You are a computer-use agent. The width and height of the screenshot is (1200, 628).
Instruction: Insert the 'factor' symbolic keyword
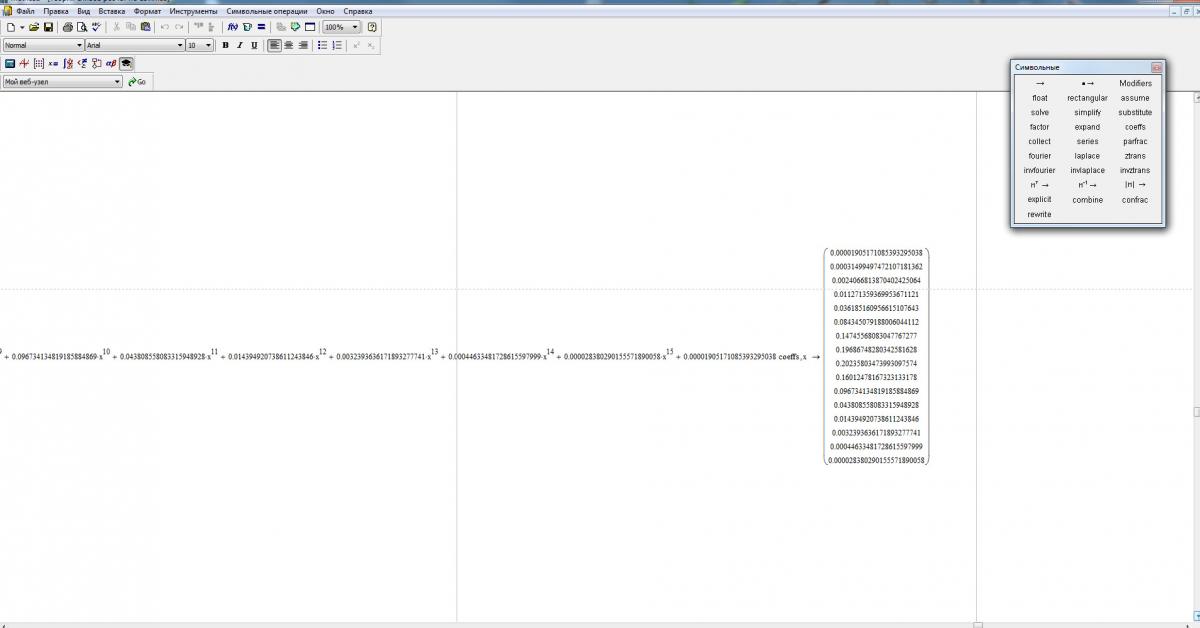(1040, 127)
